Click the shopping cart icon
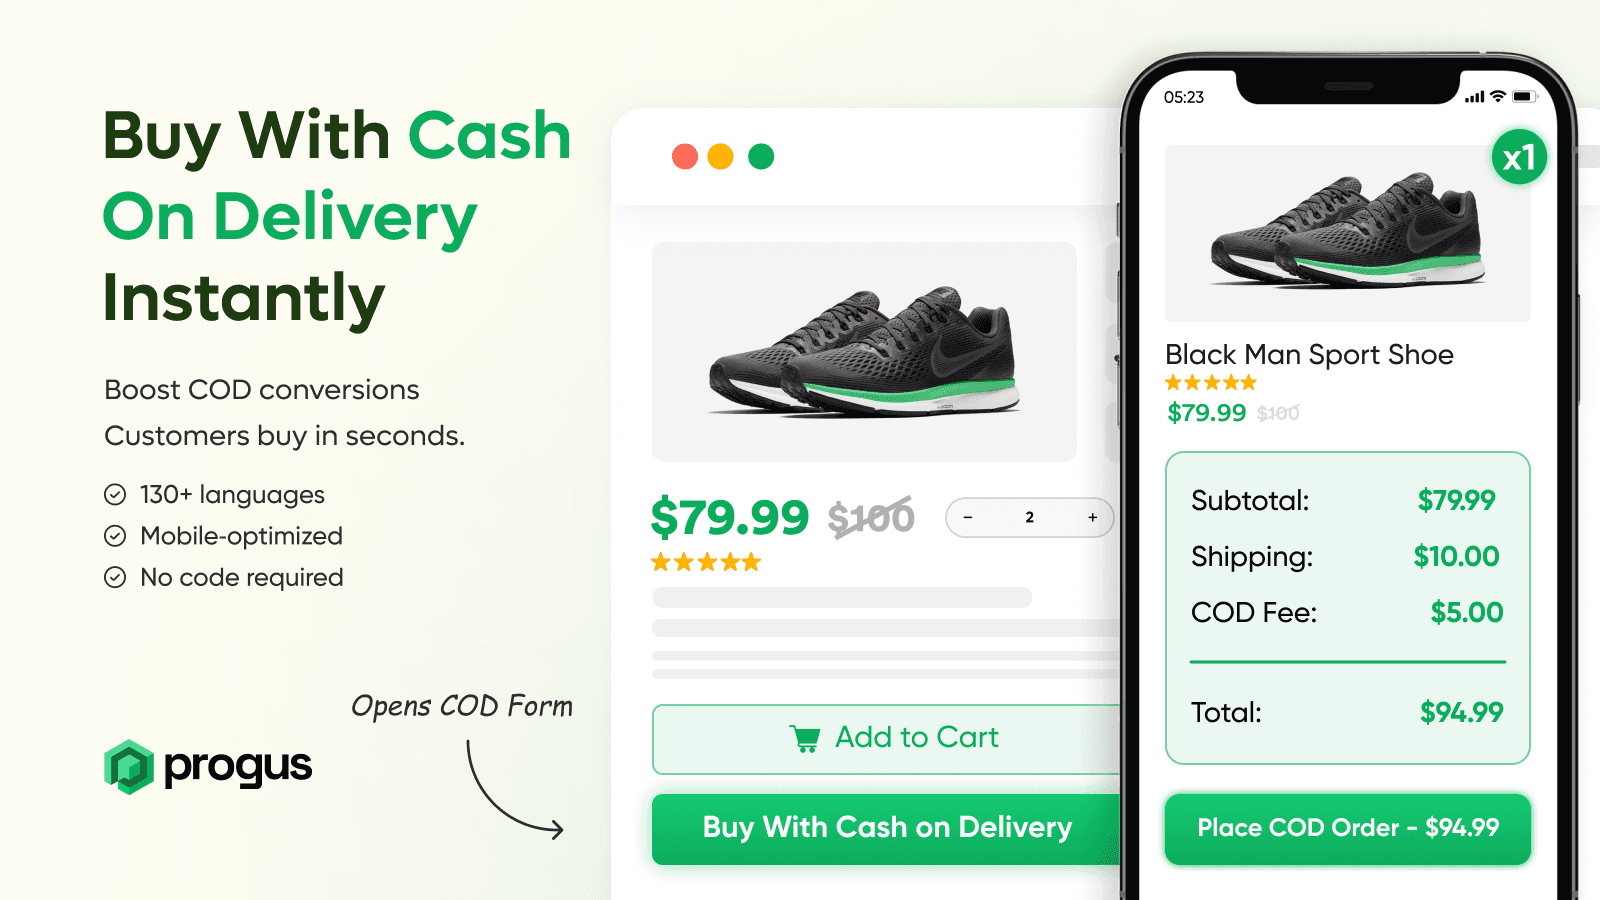The image size is (1600, 900). (805, 738)
